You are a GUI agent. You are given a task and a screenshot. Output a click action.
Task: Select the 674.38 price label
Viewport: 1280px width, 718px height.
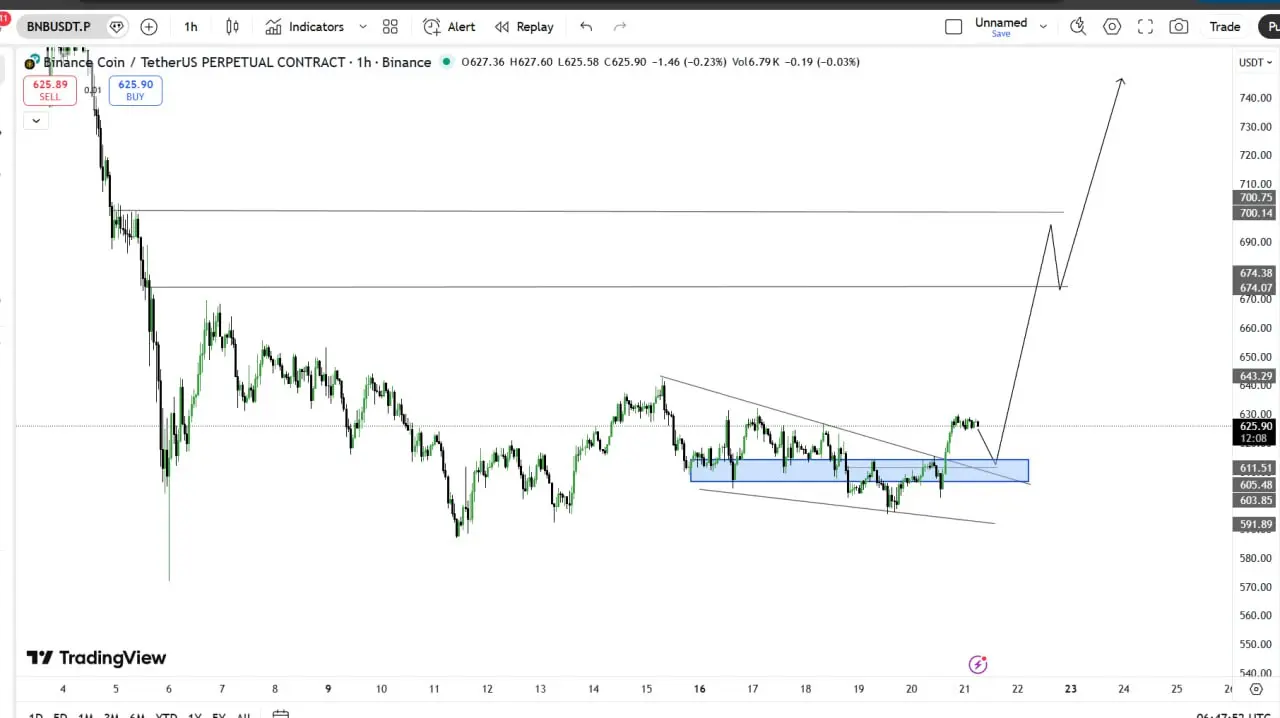tap(1255, 273)
